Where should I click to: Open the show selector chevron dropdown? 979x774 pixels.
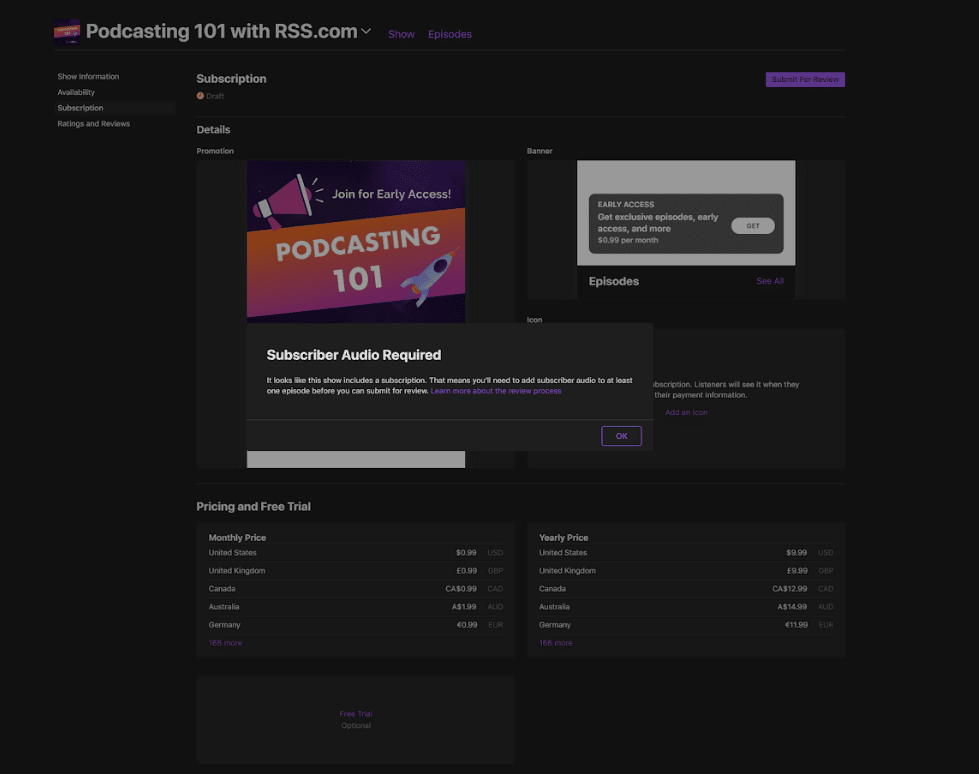[x=367, y=31]
